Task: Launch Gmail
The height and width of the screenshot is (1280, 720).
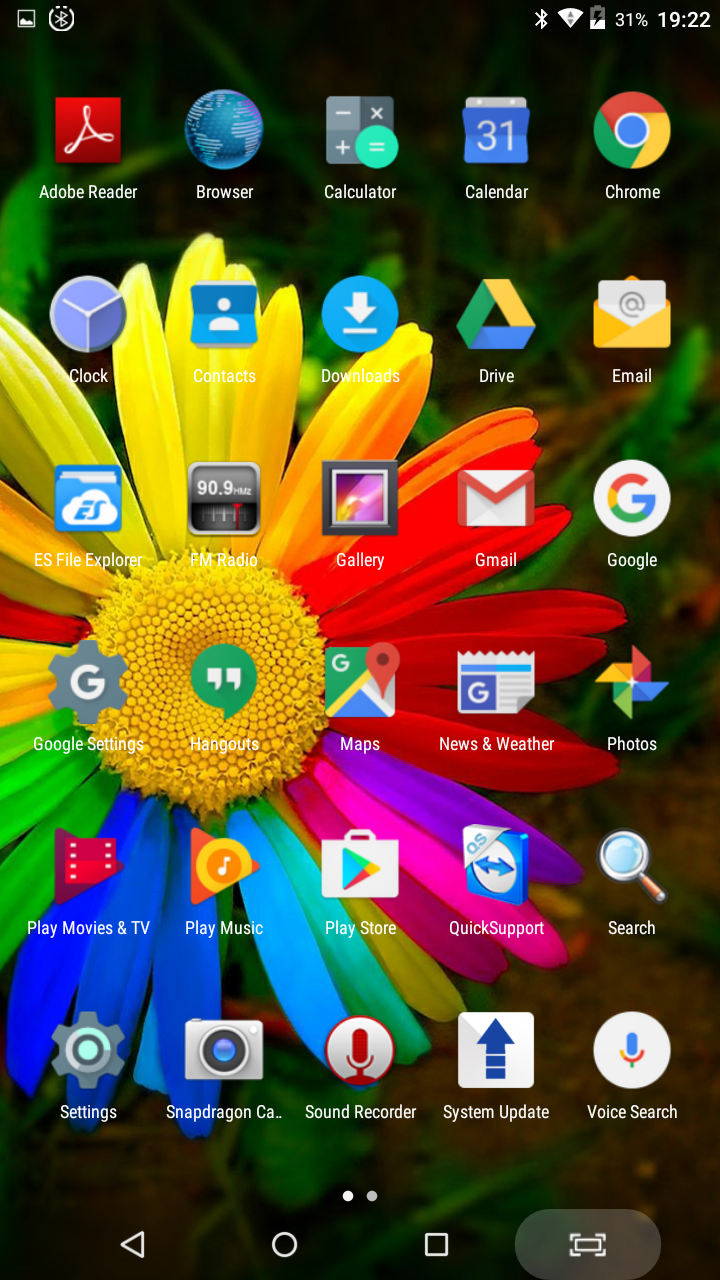Action: (496, 499)
